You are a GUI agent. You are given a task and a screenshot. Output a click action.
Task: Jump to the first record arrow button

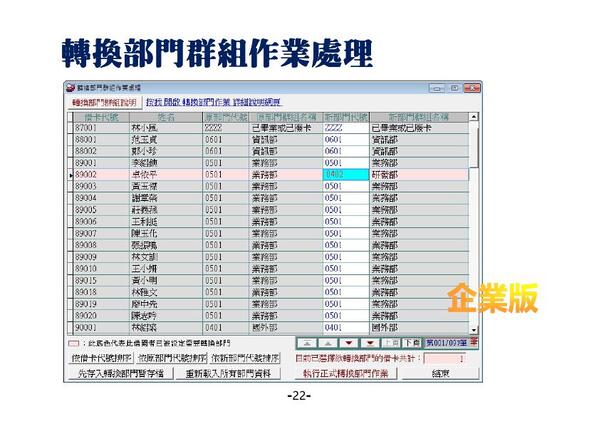pyautogui.click(x=307, y=343)
